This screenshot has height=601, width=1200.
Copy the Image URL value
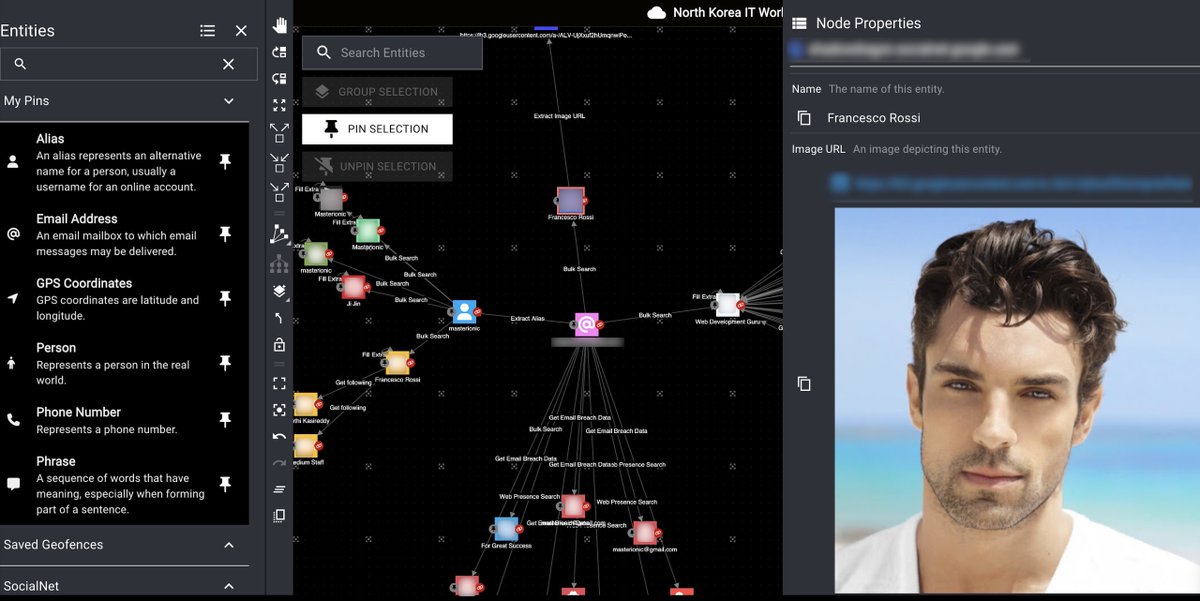[804, 384]
